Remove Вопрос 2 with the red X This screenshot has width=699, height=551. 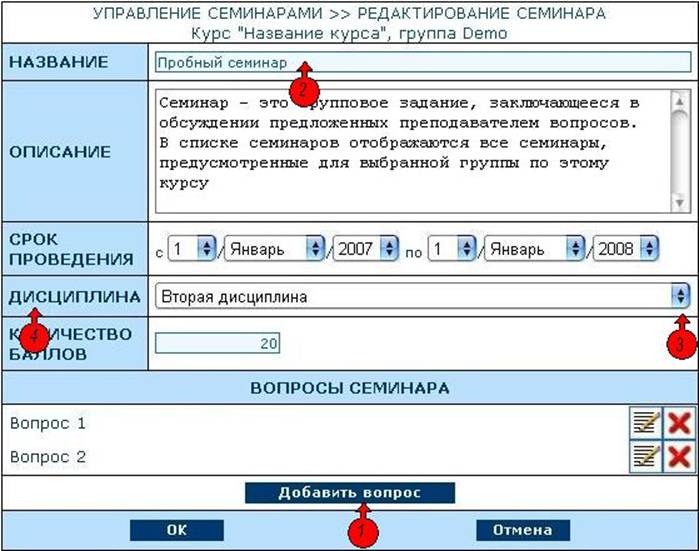679,458
